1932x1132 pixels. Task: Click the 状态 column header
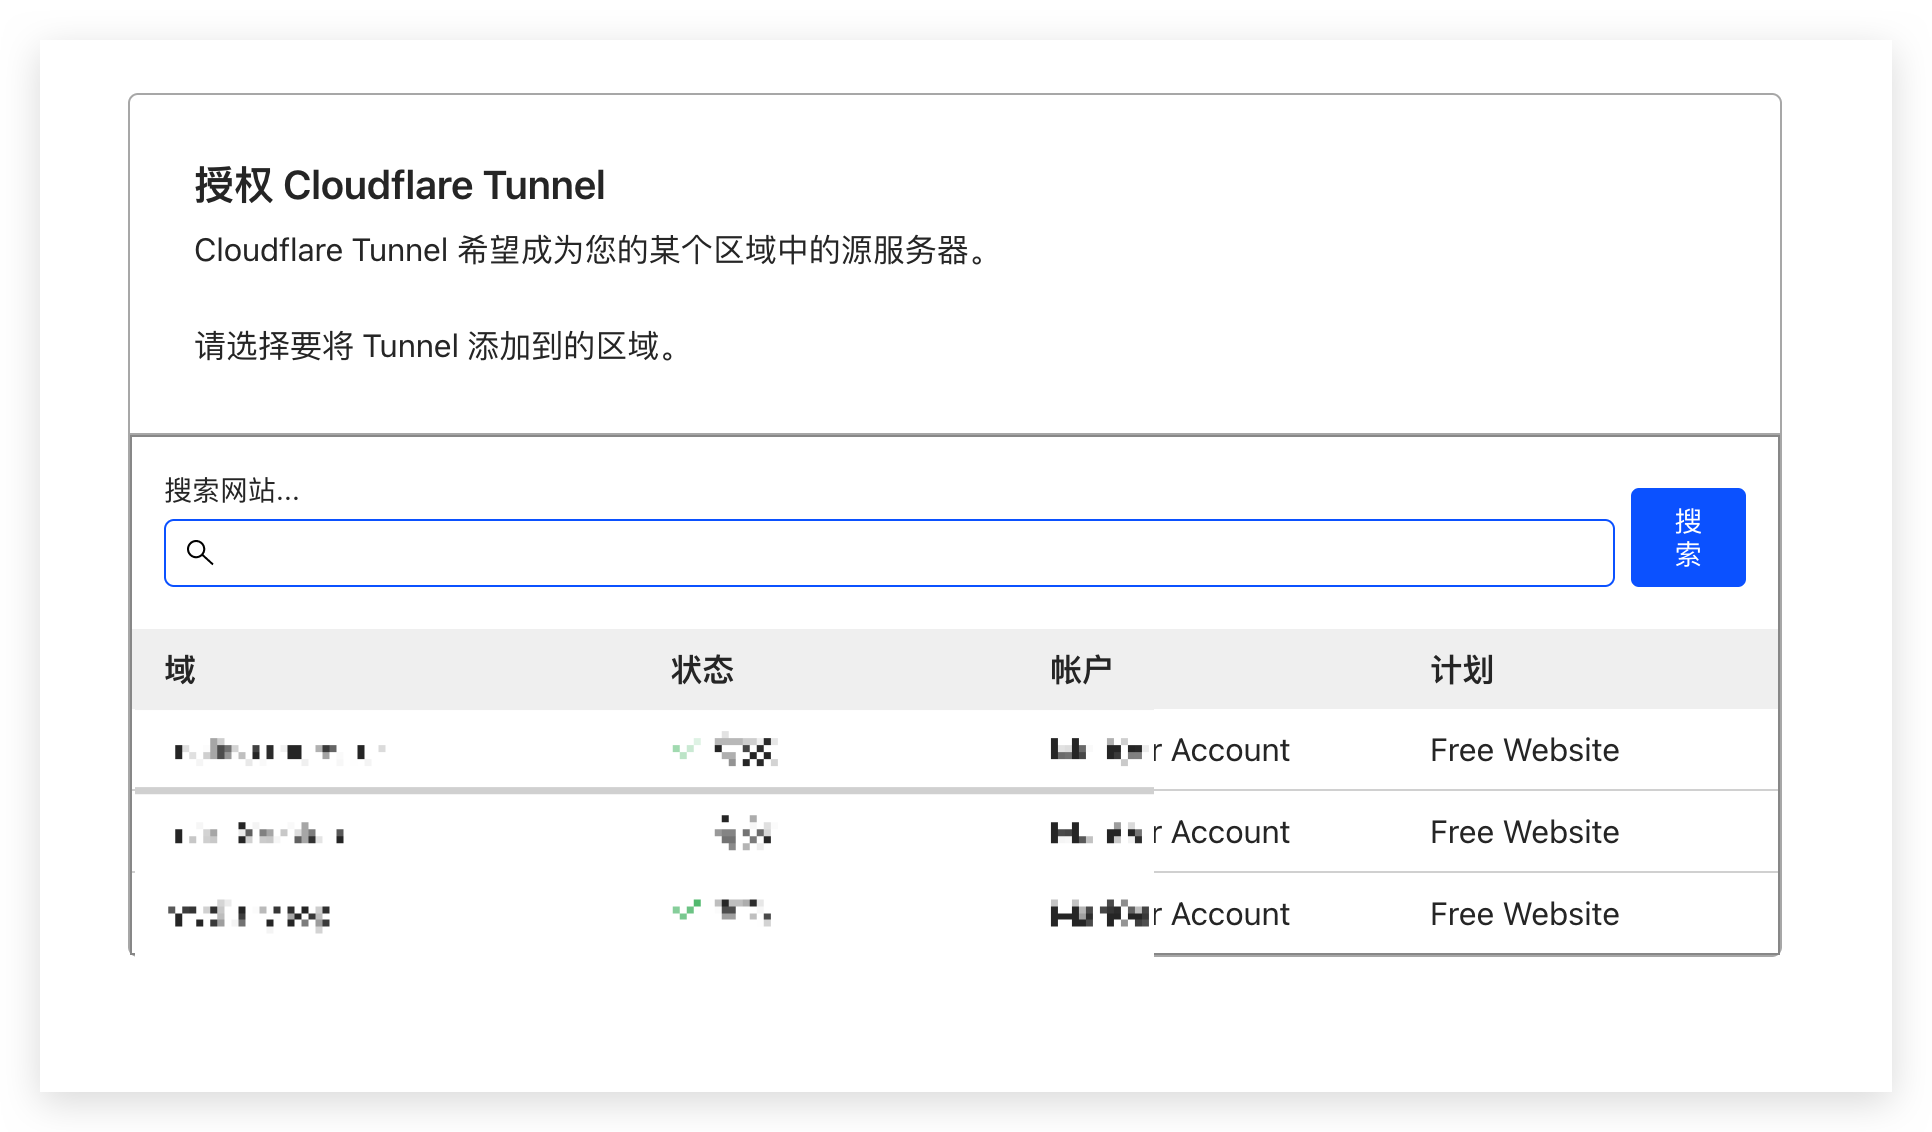pos(702,670)
